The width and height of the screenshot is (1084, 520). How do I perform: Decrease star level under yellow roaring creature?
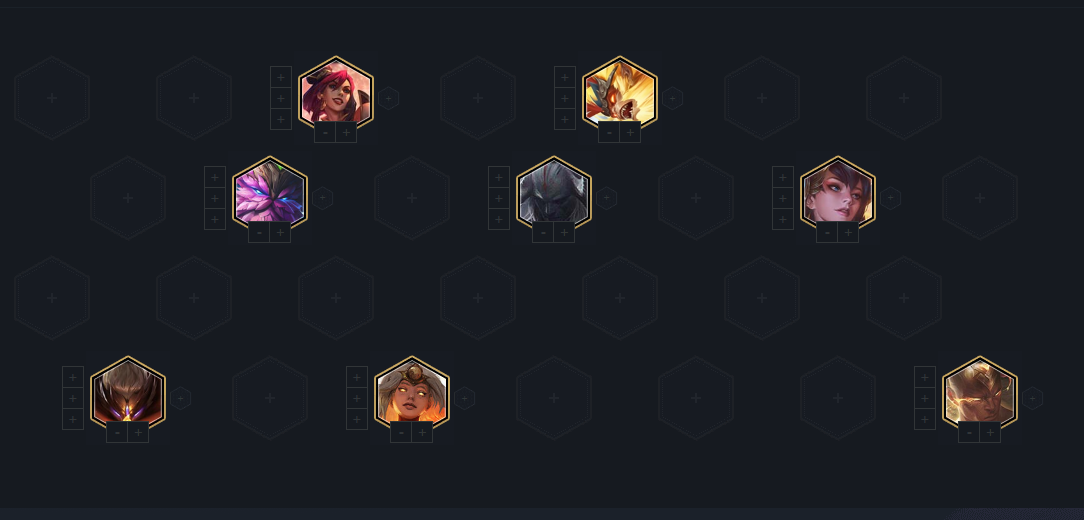point(609,132)
